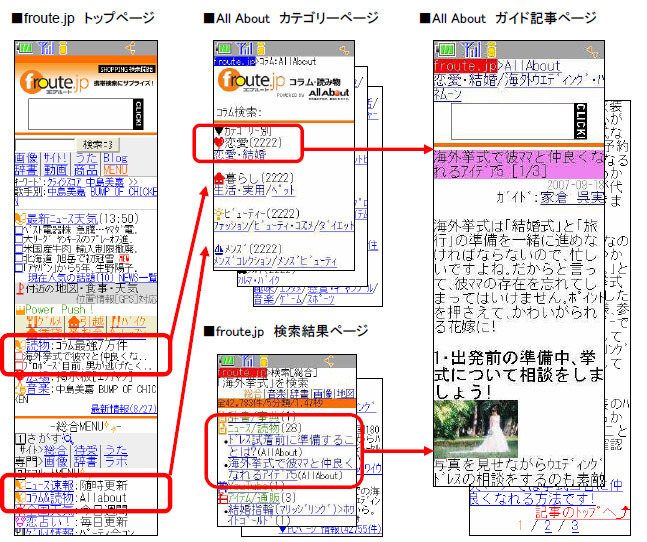Open froute.jp breadcrumb on guide article page
Viewport: 647px width, 542px height.
click(x=465, y=66)
